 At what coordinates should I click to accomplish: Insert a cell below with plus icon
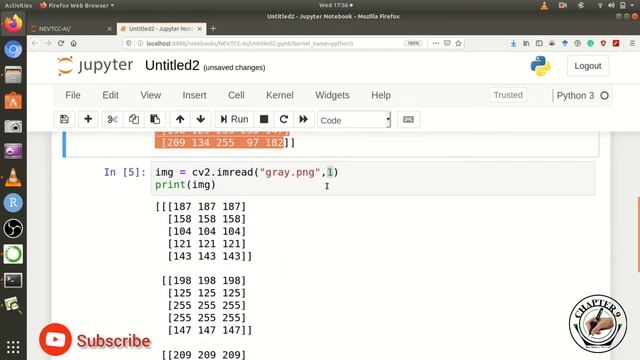click(x=88, y=119)
